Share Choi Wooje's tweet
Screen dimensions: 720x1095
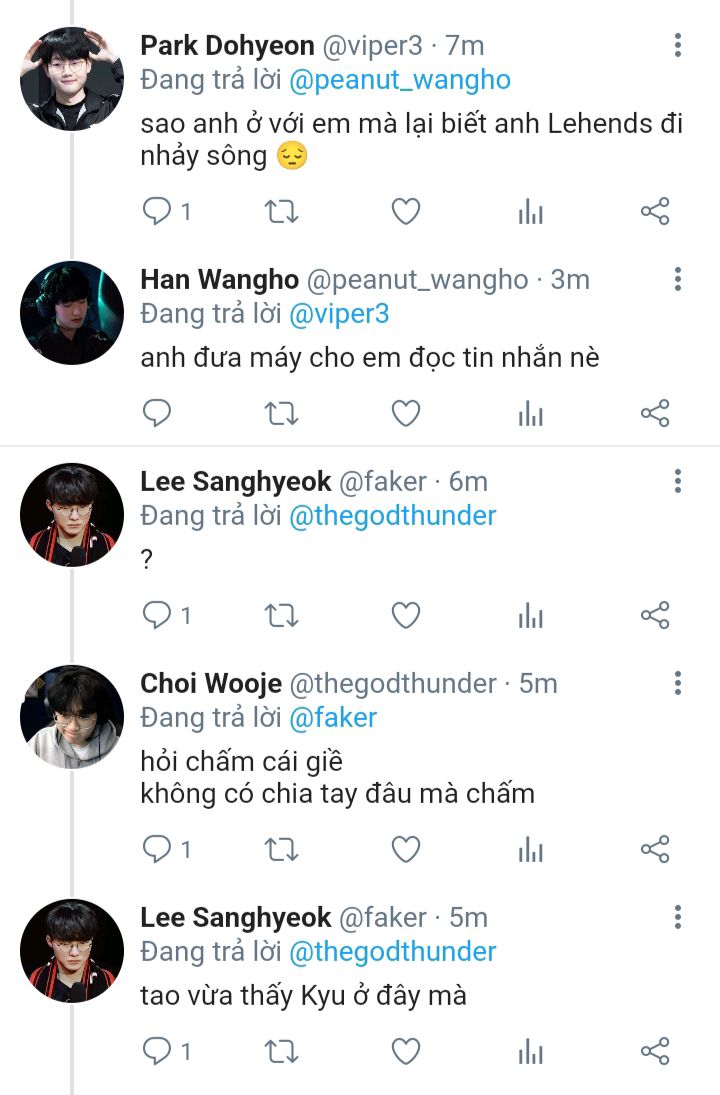pos(654,849)
